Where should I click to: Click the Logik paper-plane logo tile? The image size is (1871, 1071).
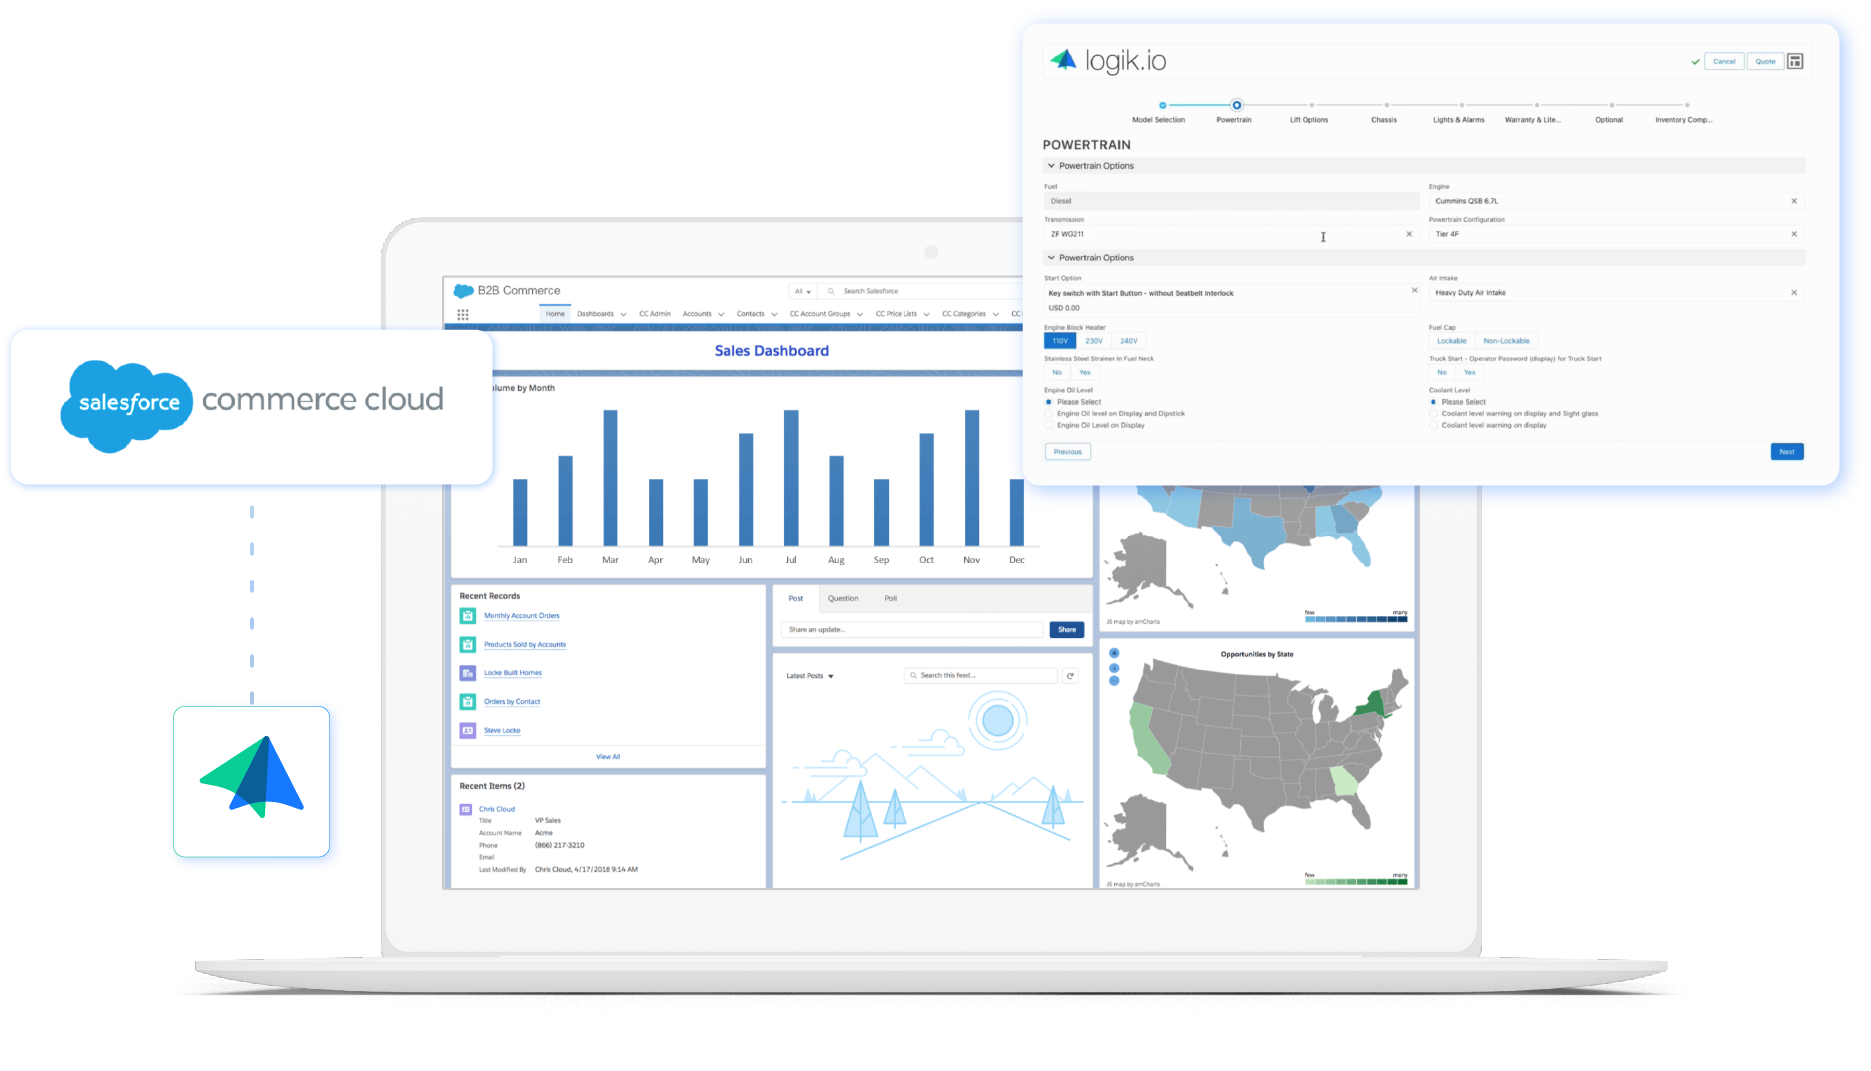pyautogui.click(x=251, y=781)
